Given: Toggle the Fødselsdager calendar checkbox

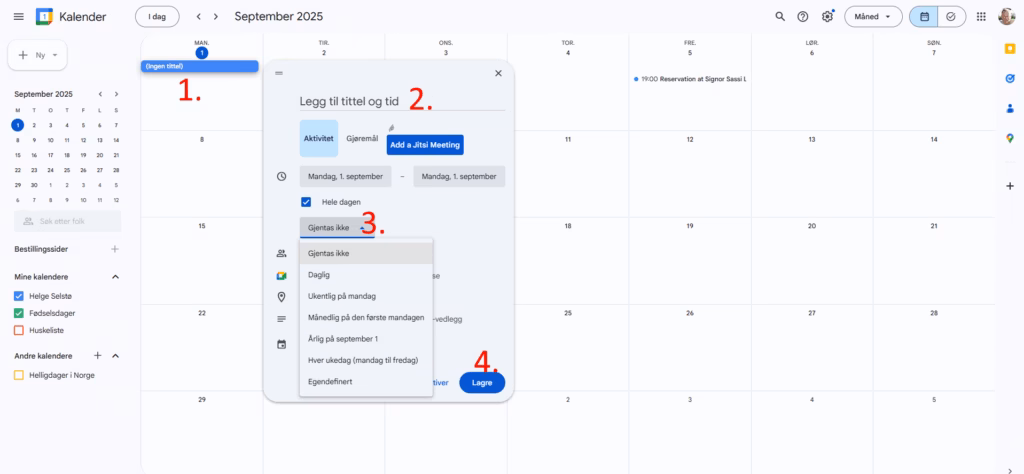Looking at the screenshot, I should (19, 313).
